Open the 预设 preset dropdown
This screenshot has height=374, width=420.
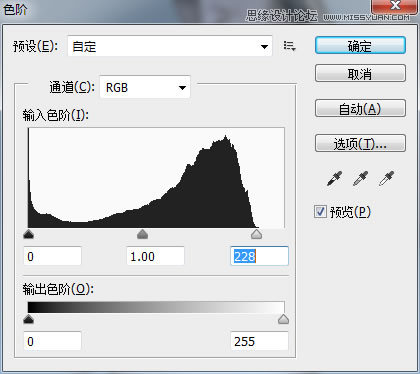pos(170,46)
